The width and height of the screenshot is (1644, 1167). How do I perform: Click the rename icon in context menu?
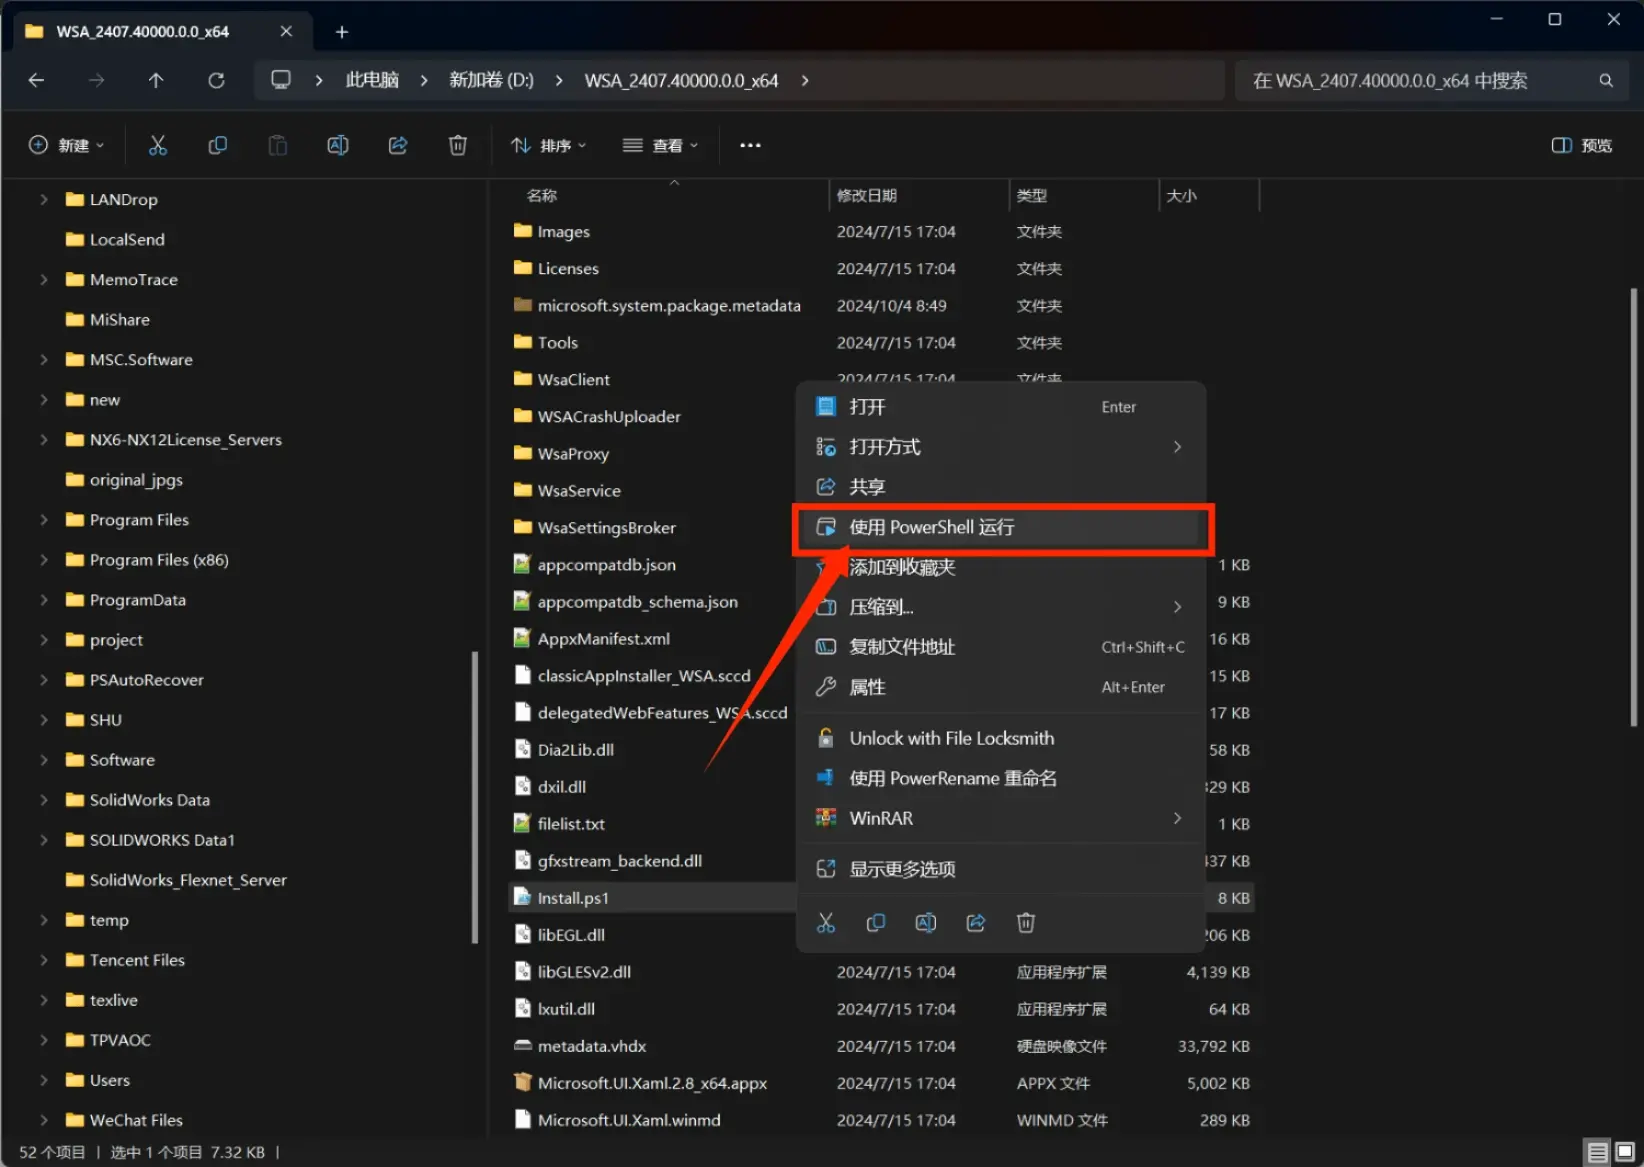tap(926, 923)
